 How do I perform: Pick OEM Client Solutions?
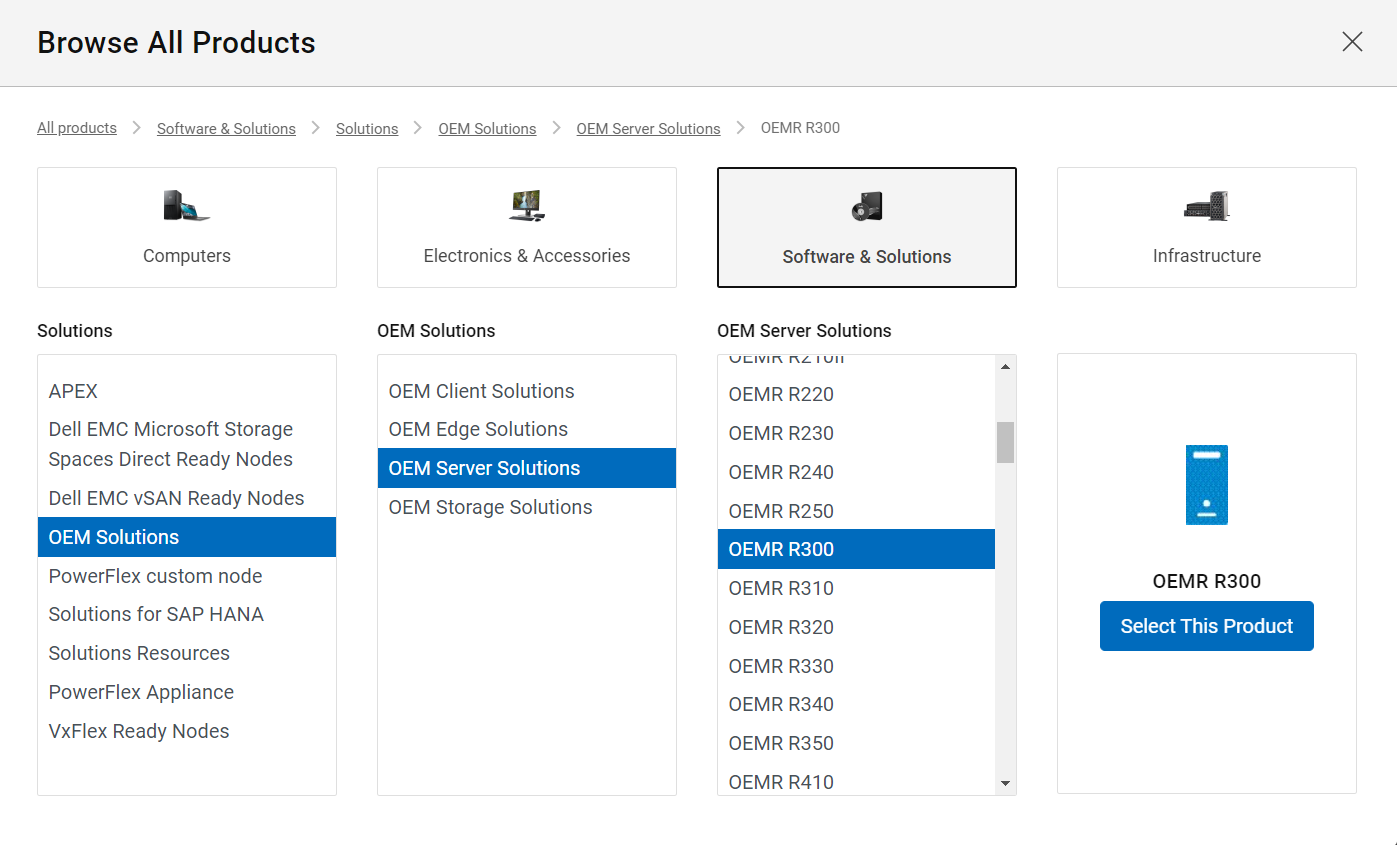481,391
